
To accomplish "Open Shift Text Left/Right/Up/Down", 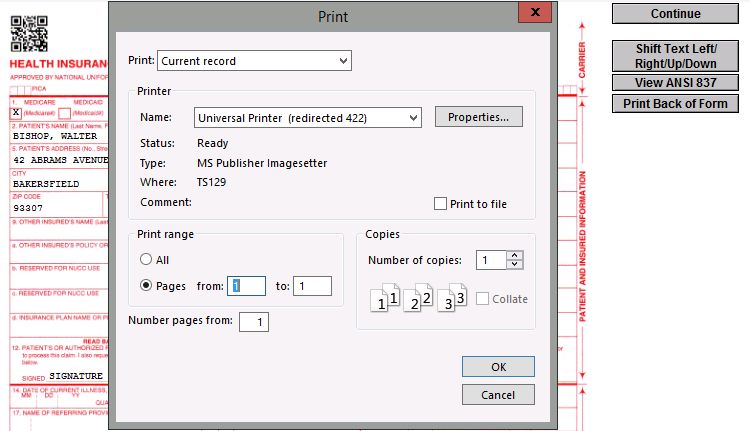I will (675, 55).
